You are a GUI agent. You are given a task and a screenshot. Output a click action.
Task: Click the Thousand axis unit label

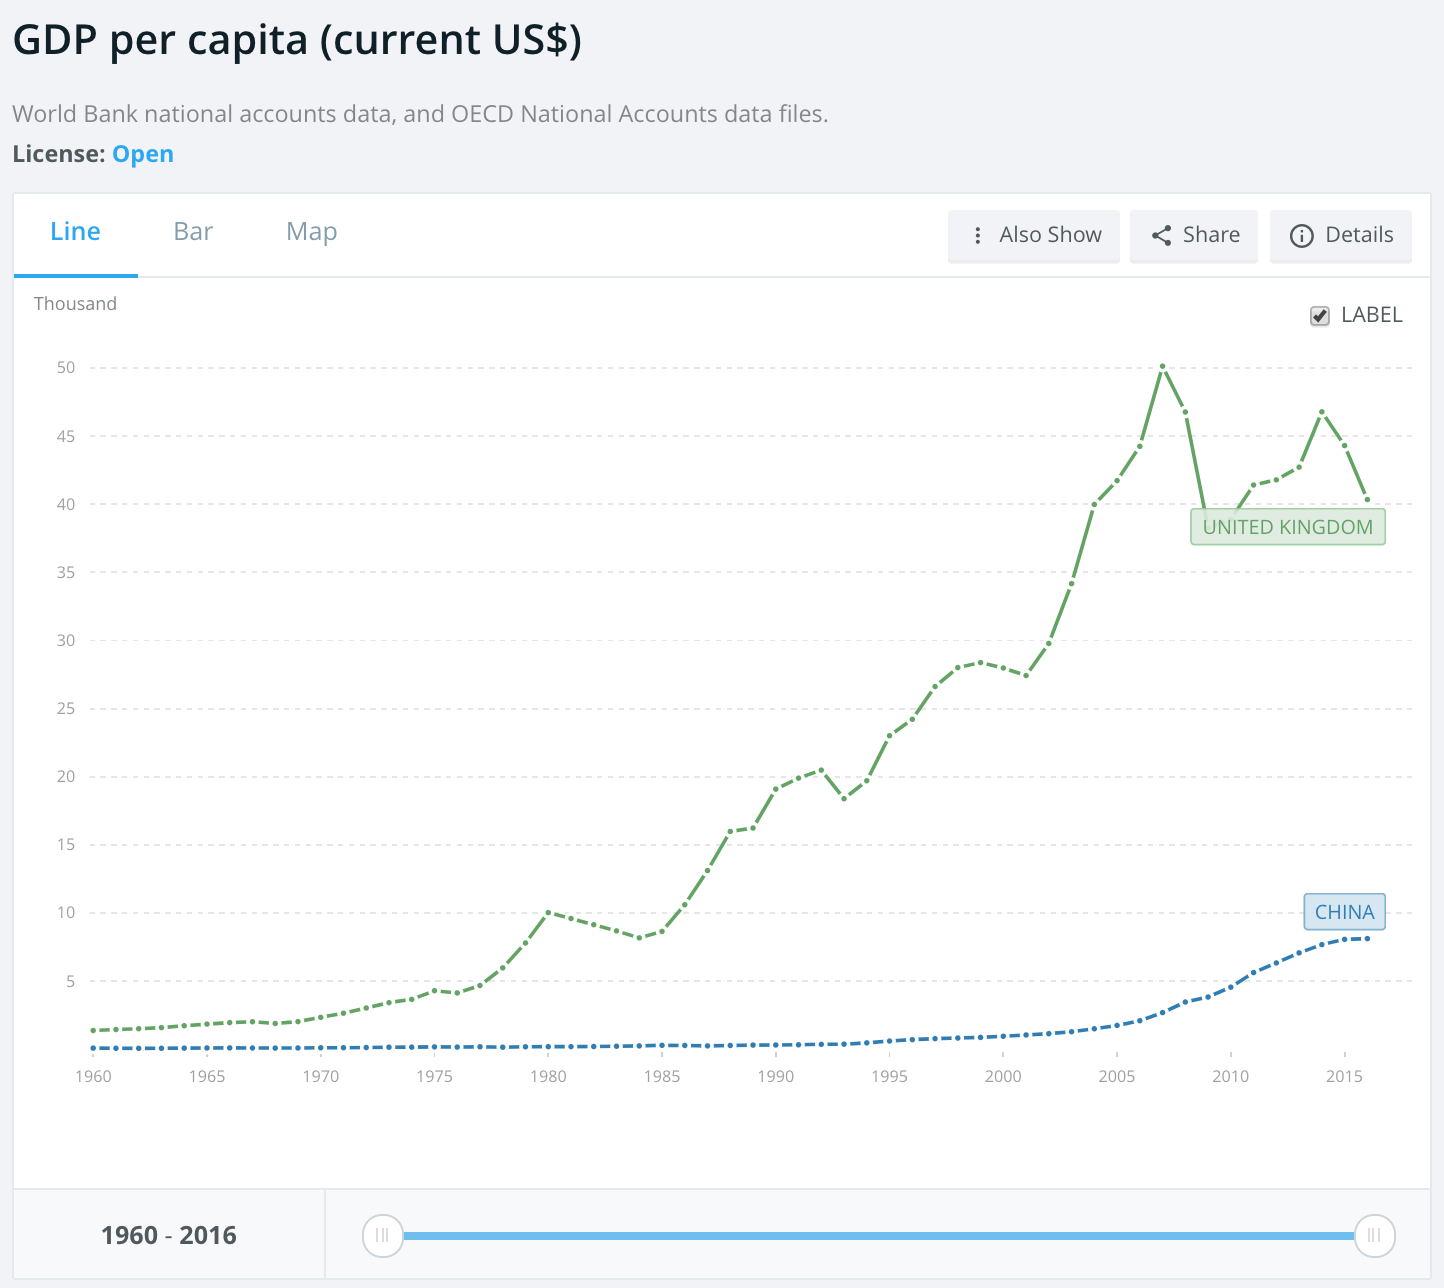point(75,304)
